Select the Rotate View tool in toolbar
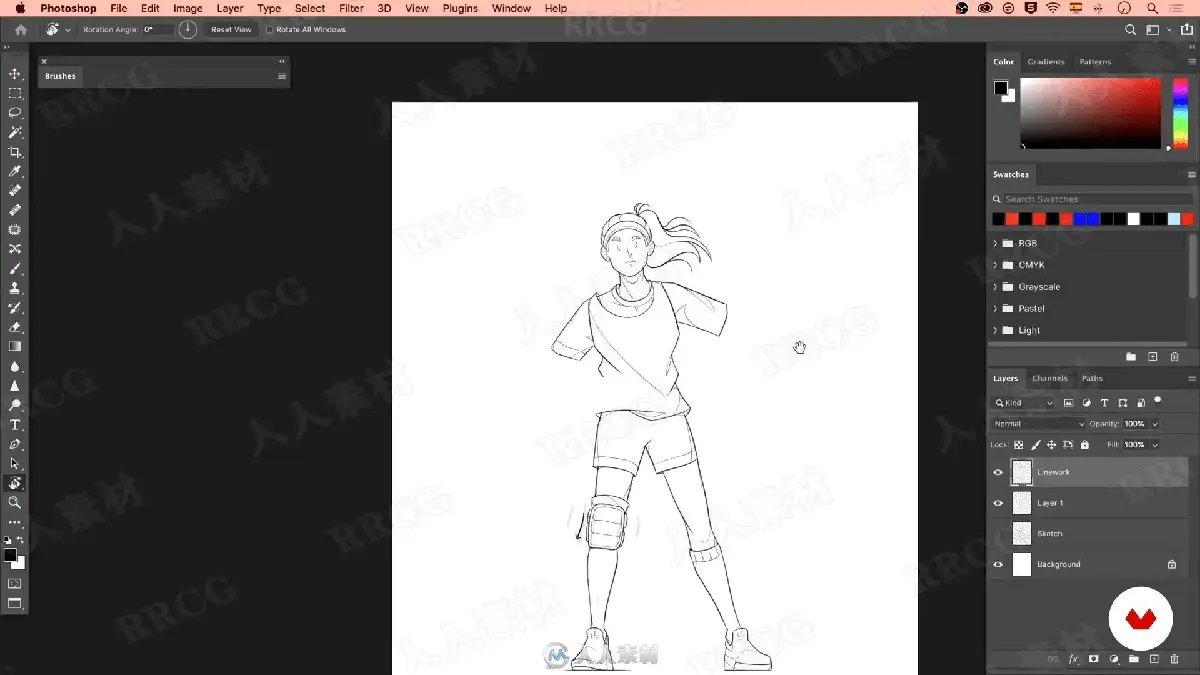This screenshot has height=675, width=1200. point(15,483)
